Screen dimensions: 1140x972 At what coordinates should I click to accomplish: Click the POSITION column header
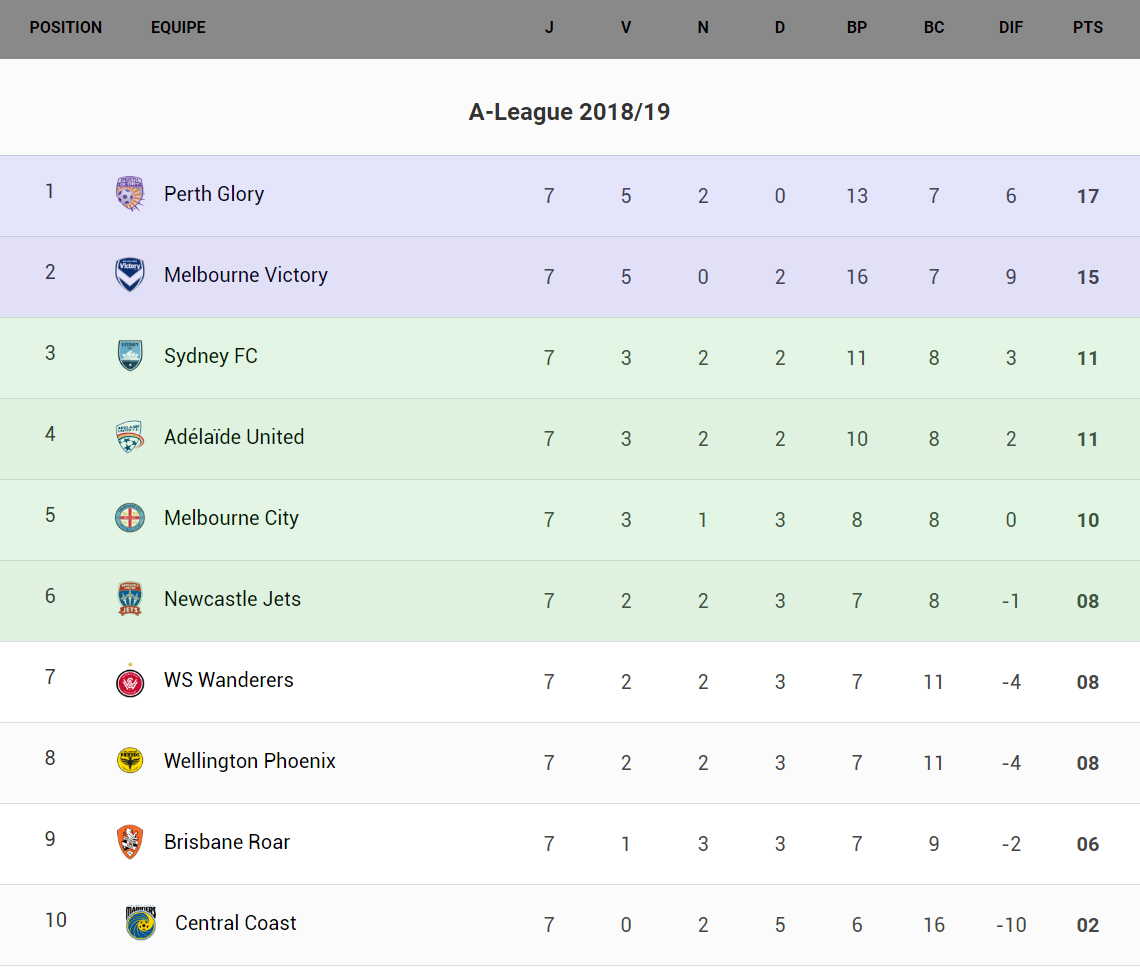[x=66, y=28]
